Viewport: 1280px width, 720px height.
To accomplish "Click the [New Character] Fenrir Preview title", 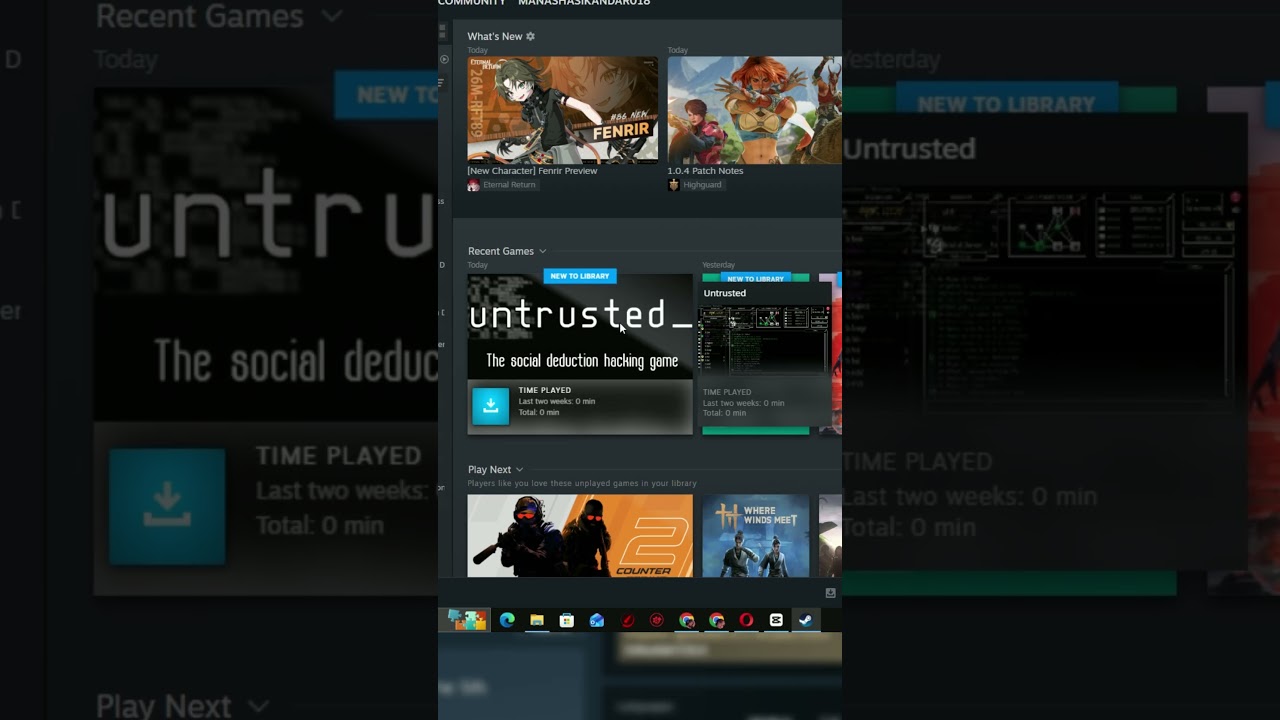I will coord(532,171).
